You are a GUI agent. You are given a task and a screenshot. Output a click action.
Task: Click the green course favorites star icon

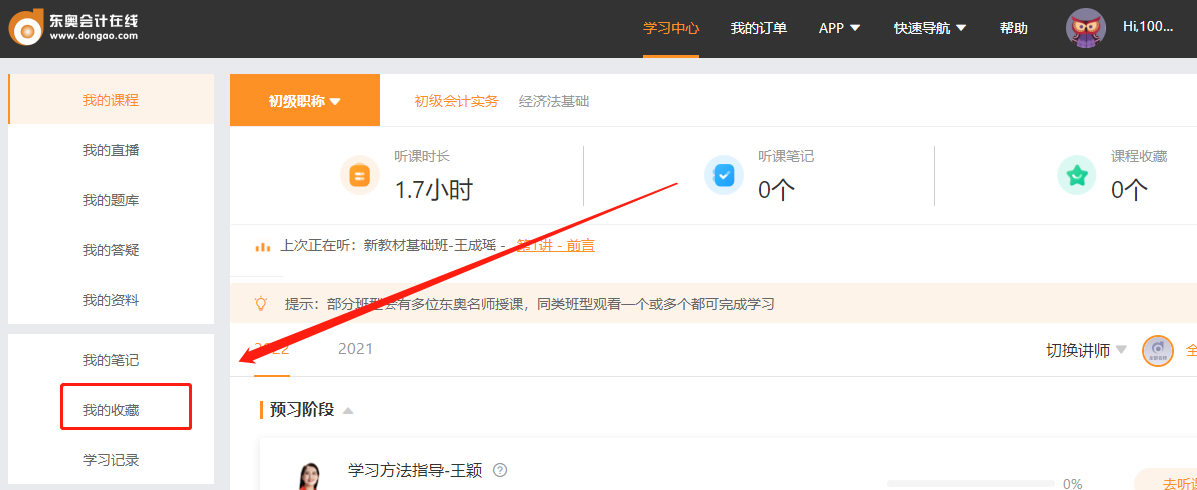1077,176
